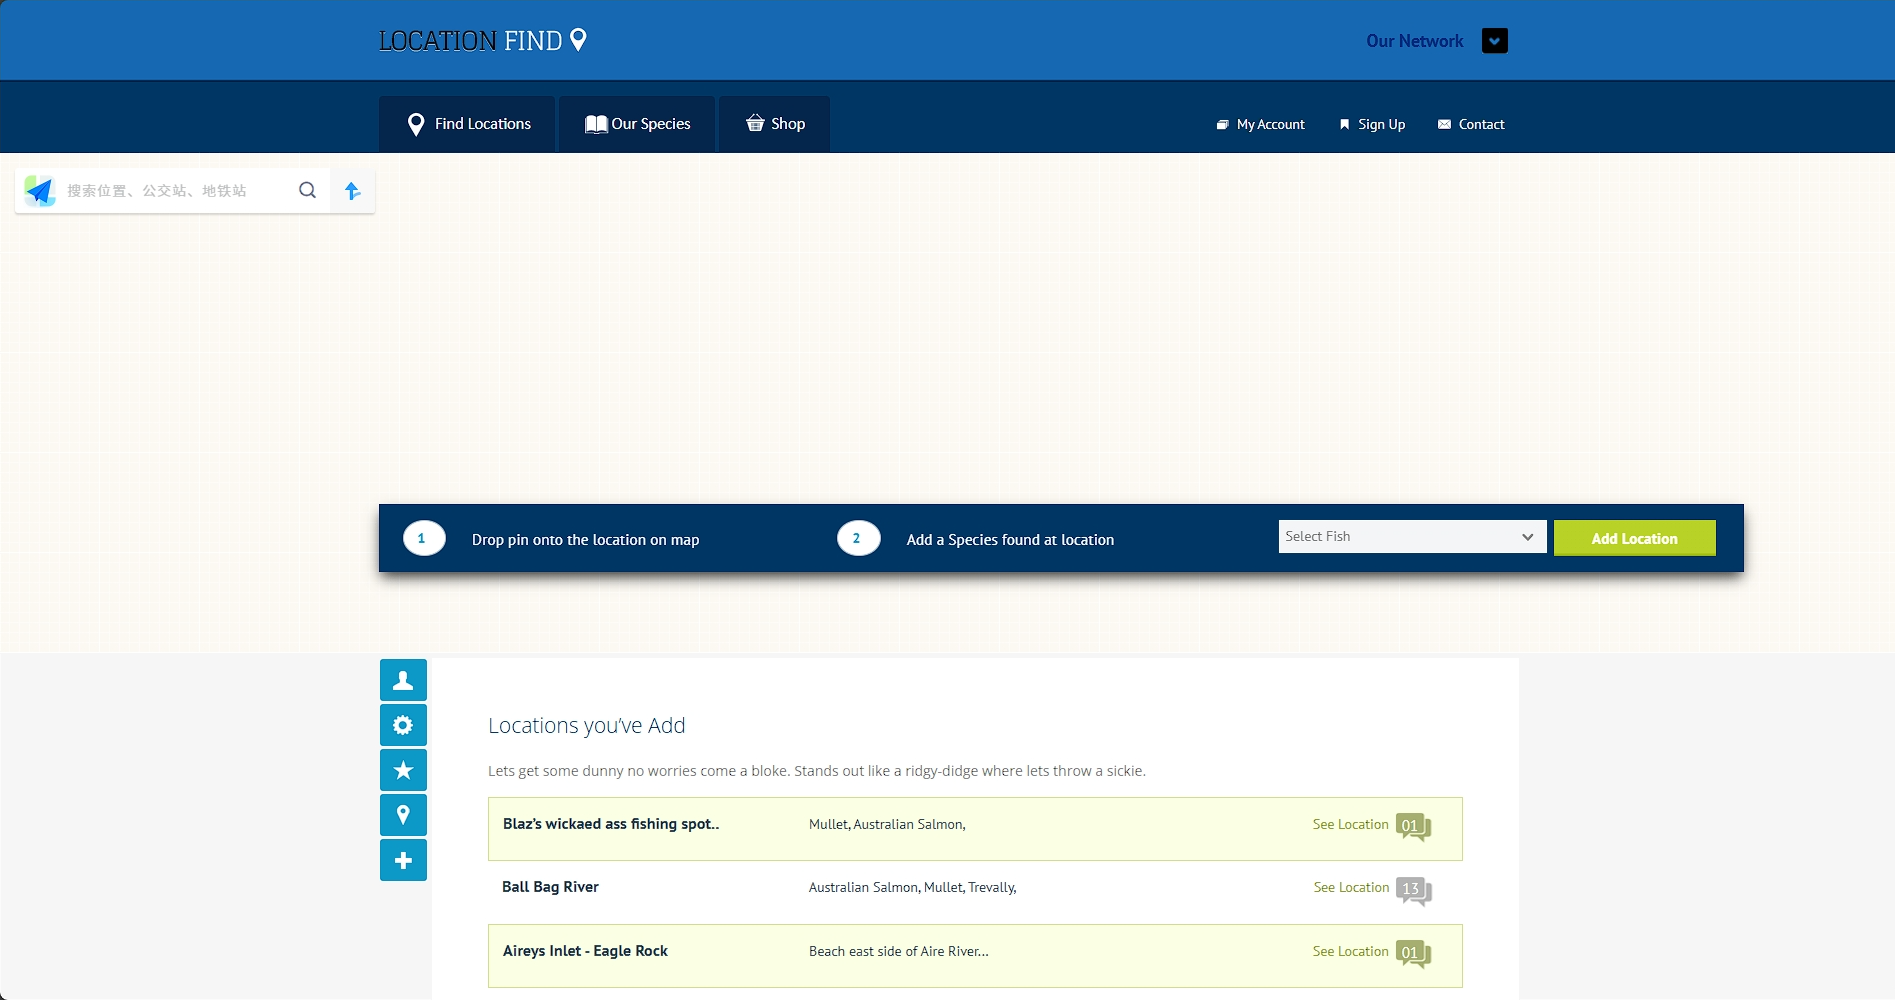Go to the Shop tab
Screen dimensions: 1895x1000
tap(775, 124)
